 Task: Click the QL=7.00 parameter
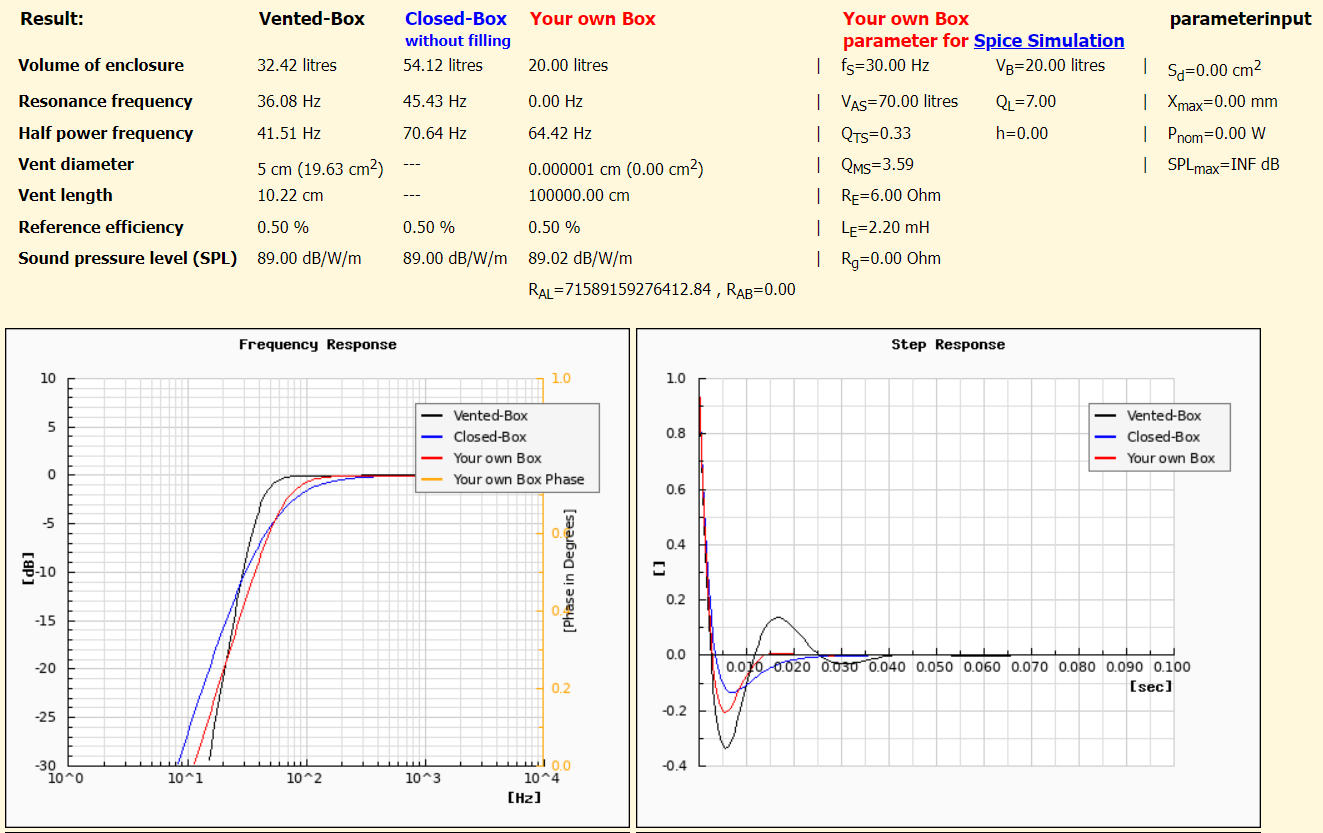[x=1026, y=102]
